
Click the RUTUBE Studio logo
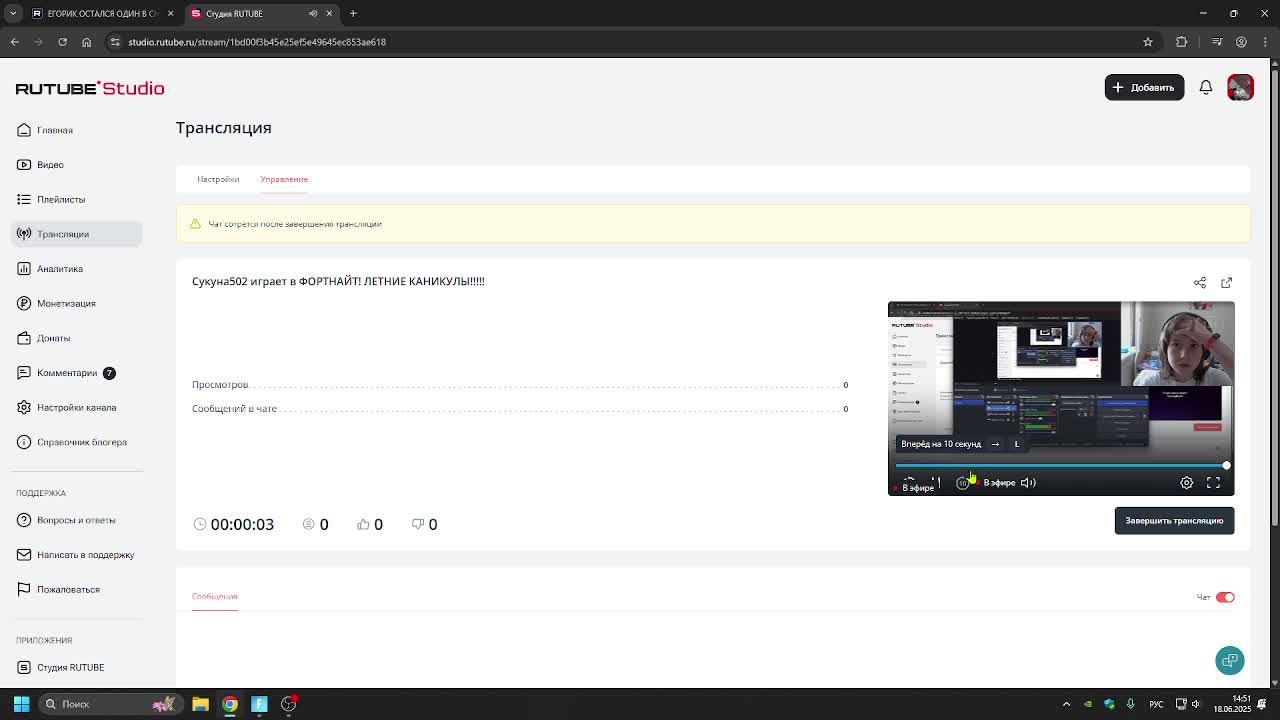click(90, 88)
